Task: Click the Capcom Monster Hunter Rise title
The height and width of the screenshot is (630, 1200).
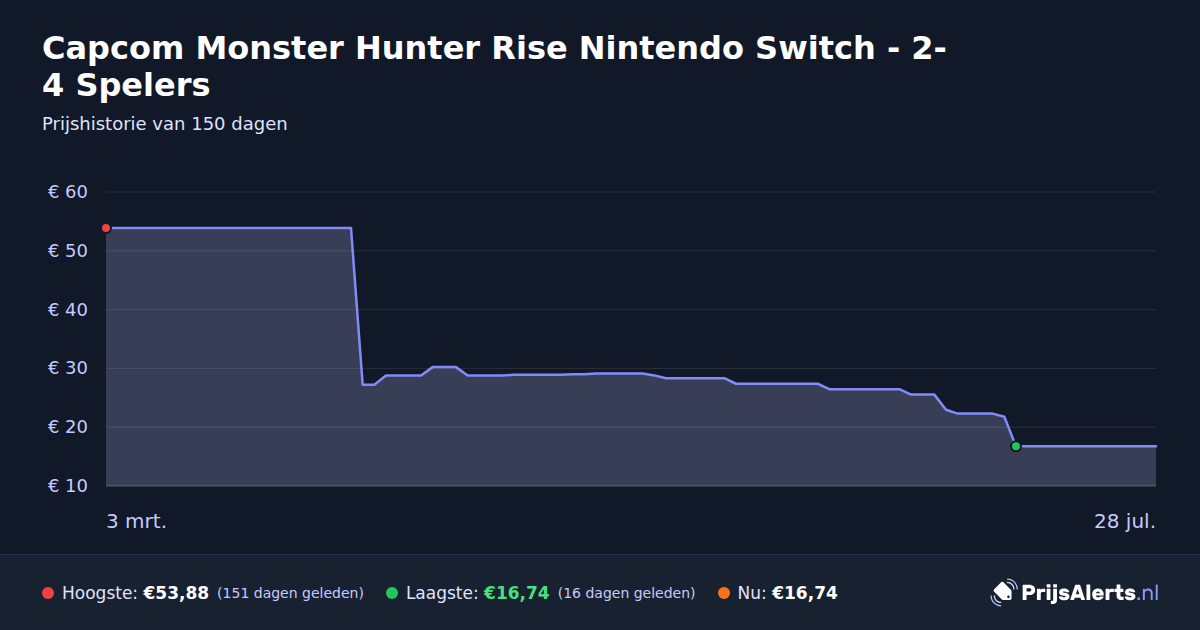Action: click(495, 66)
